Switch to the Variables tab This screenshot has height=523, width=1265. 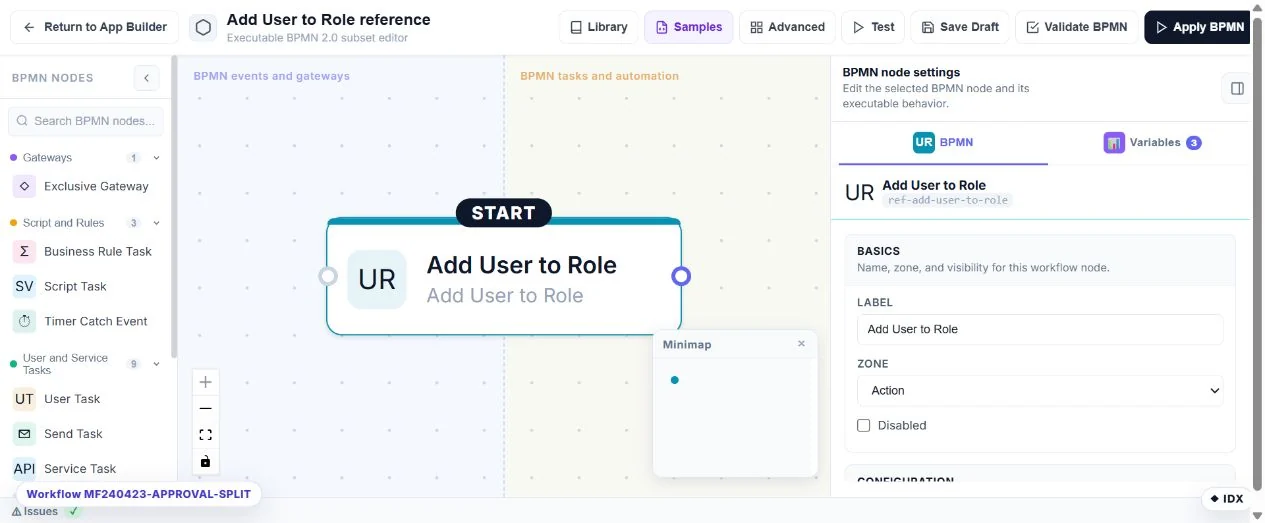(x=1153, y=142)
